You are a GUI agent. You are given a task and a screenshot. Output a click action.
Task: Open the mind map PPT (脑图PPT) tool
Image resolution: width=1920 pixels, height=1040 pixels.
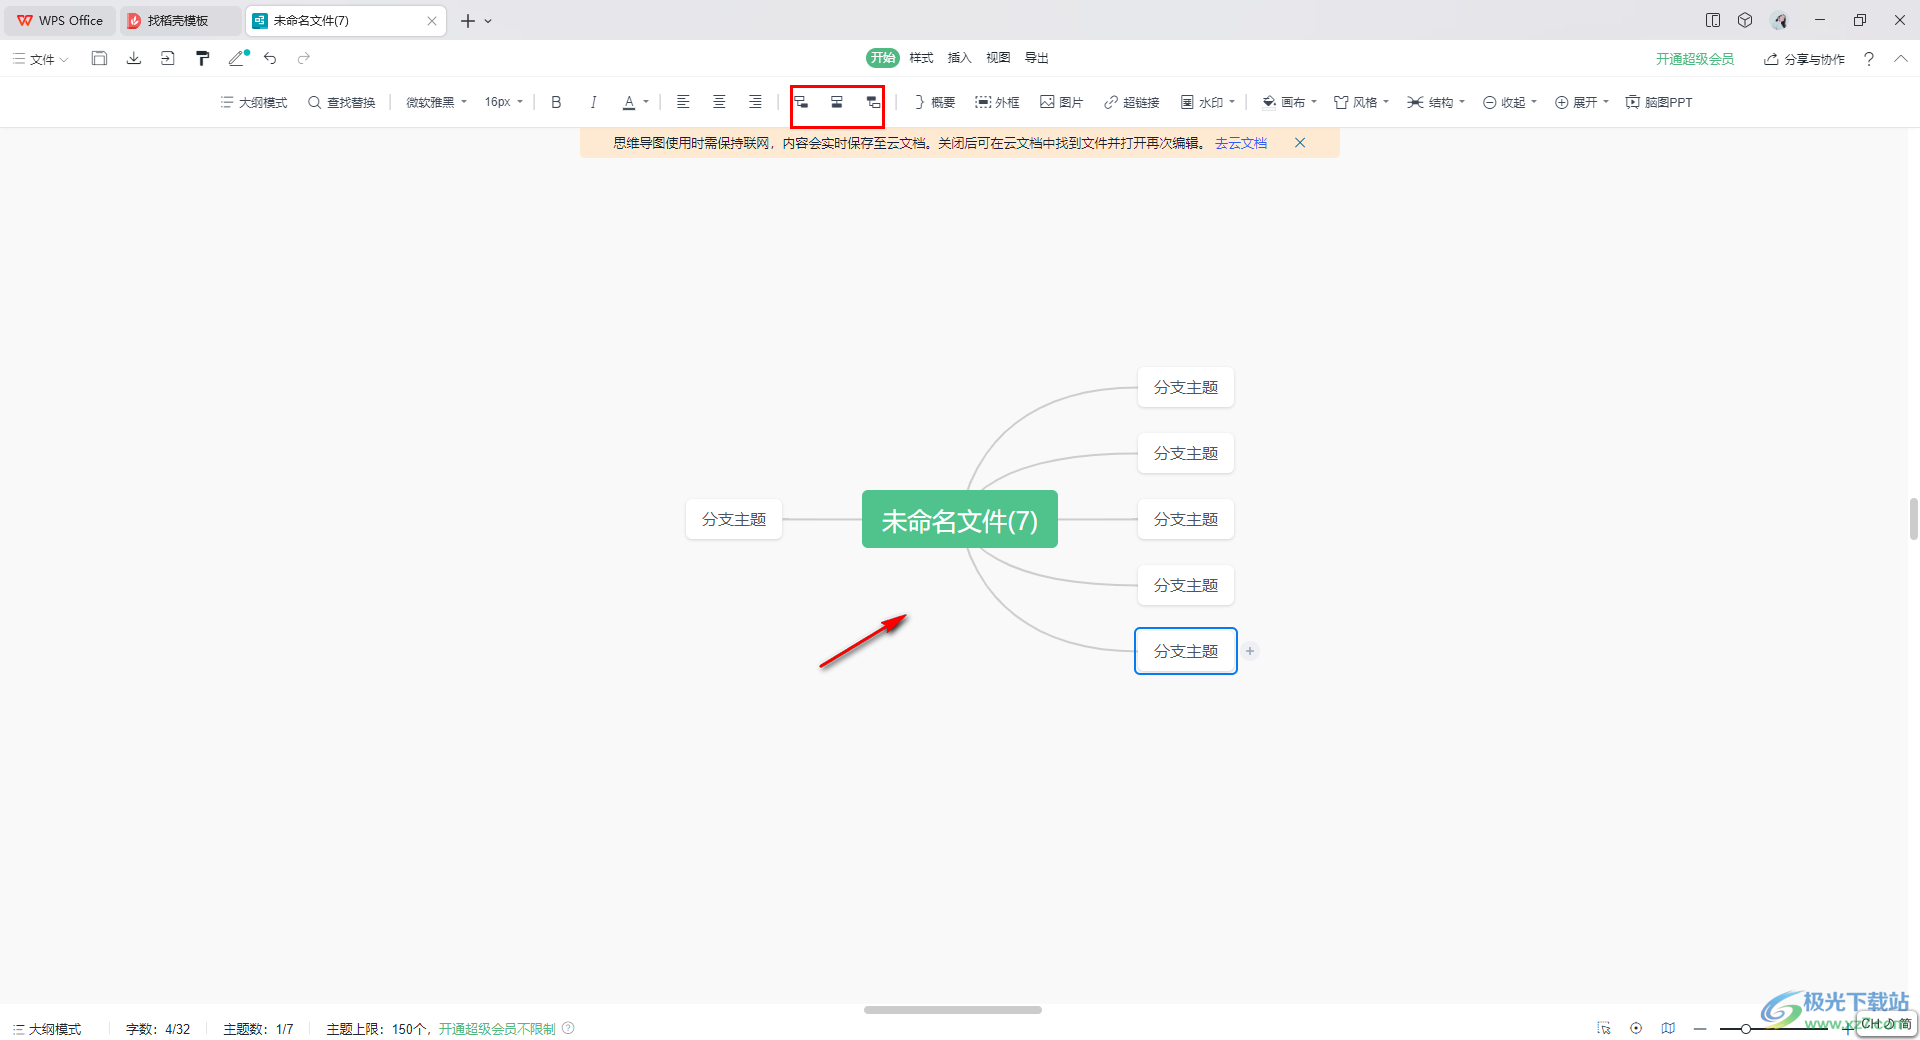[x=1659, y=102]
